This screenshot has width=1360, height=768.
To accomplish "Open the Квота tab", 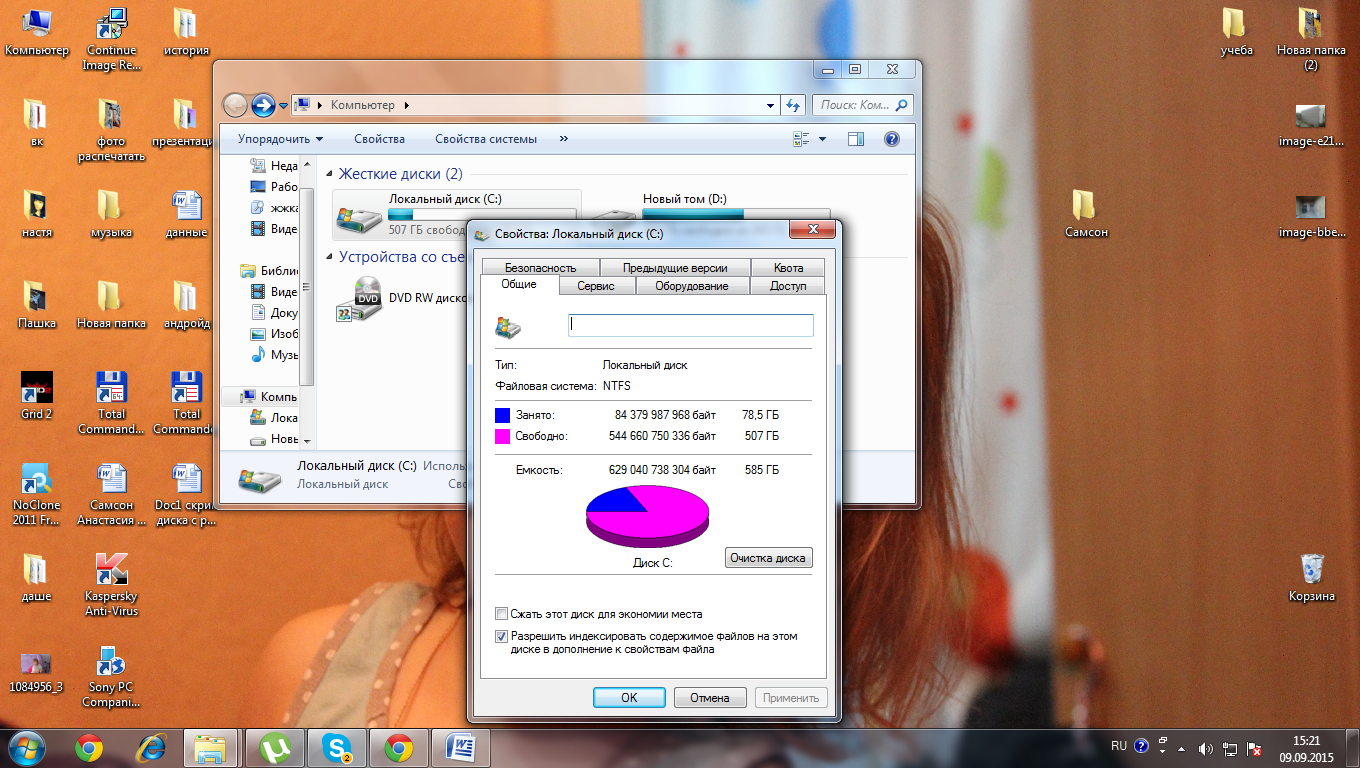I will point(788,267).
